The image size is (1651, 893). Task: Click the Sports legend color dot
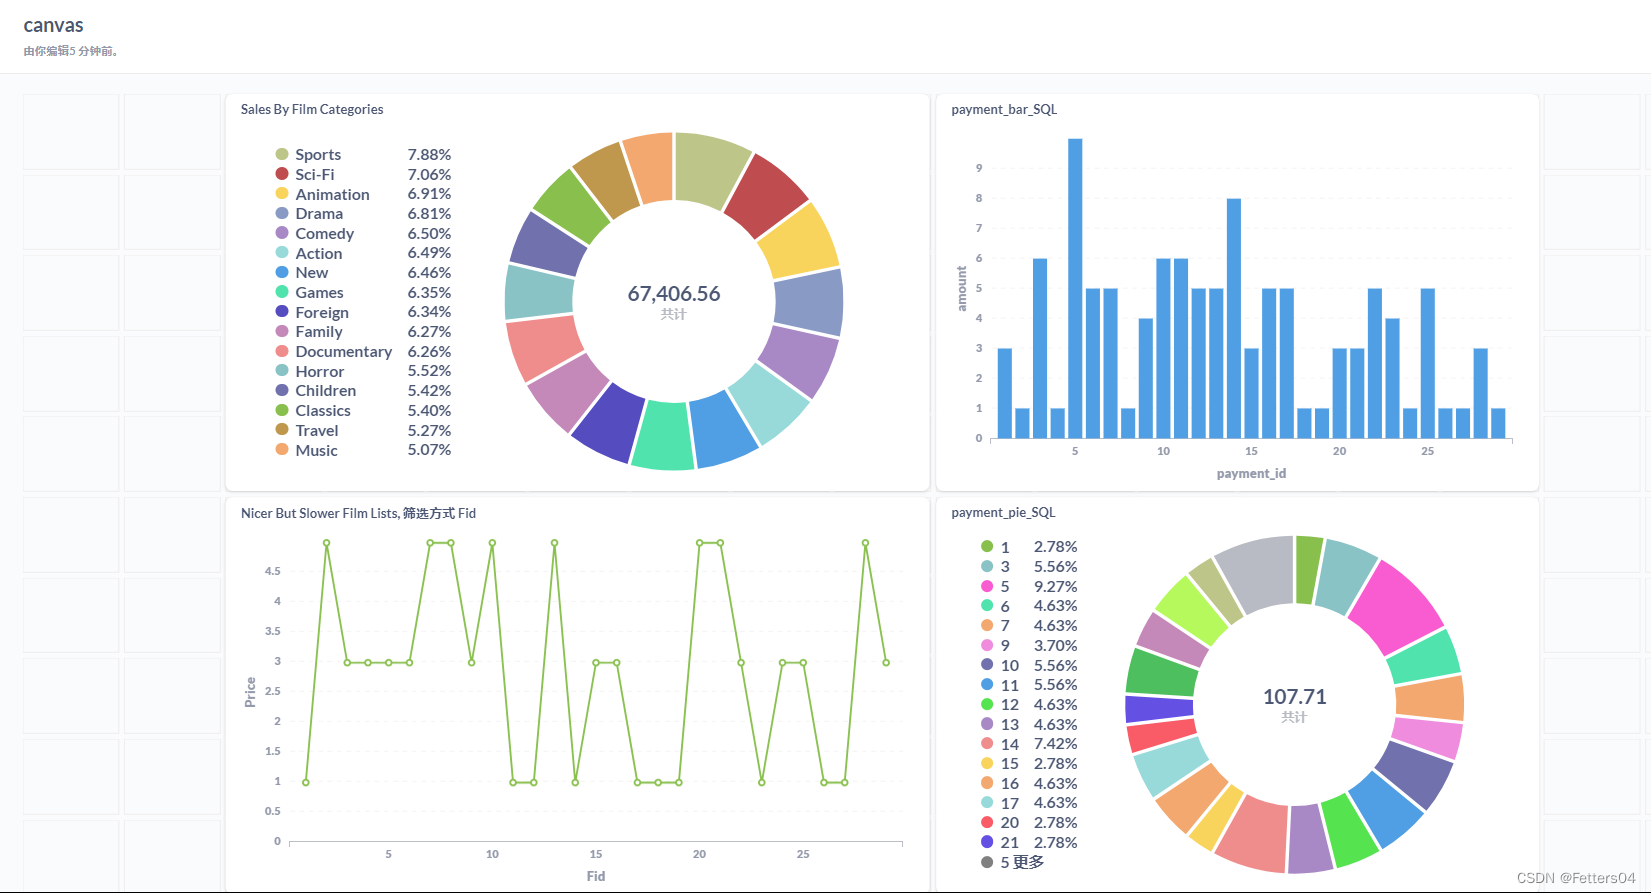(282, 154)
